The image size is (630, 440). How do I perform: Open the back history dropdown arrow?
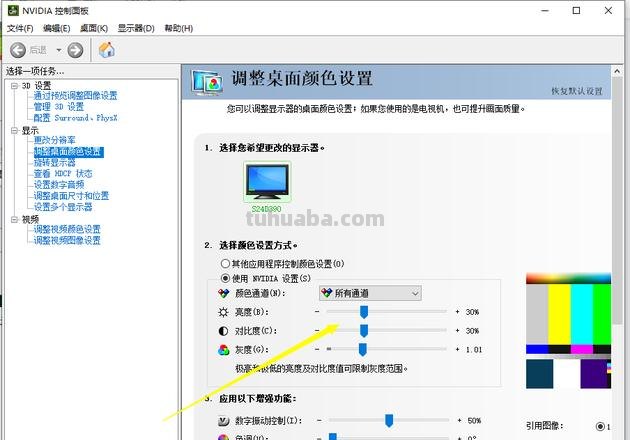click(x=59, y=50)
